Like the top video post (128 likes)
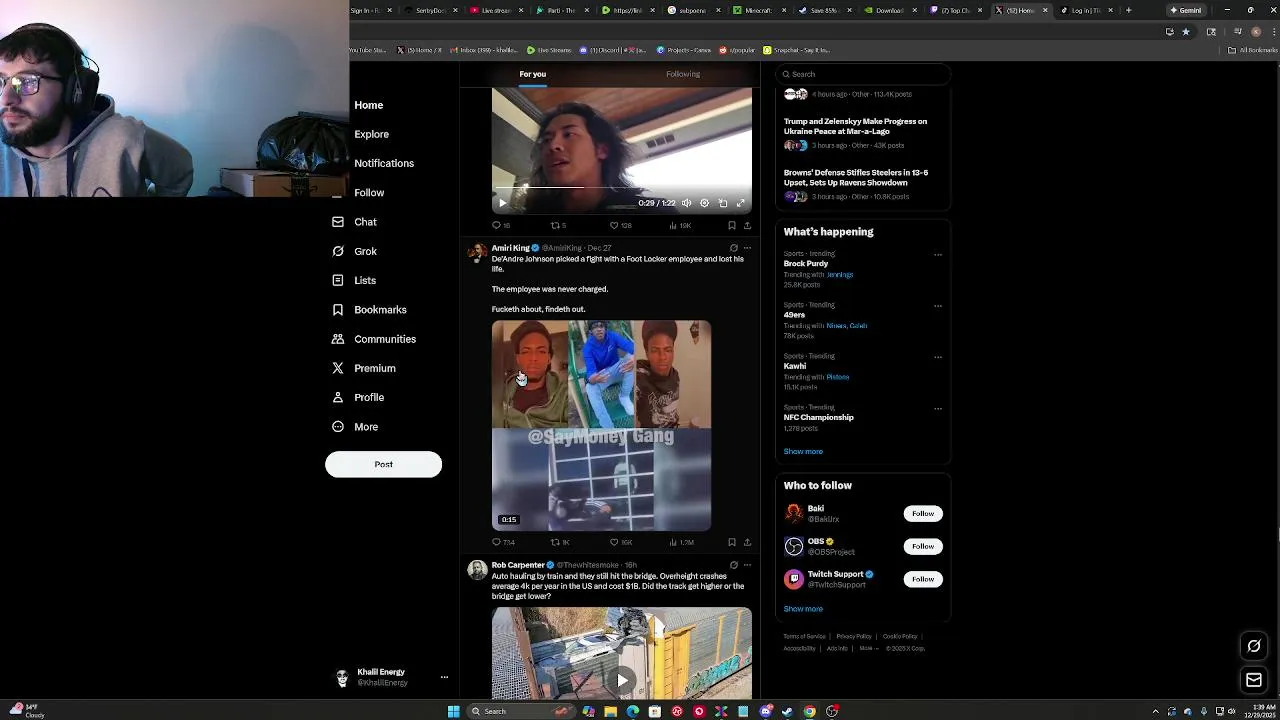The height and width of the screenshot is (720, 1280). pyautogui.click(x=620, y=225)
